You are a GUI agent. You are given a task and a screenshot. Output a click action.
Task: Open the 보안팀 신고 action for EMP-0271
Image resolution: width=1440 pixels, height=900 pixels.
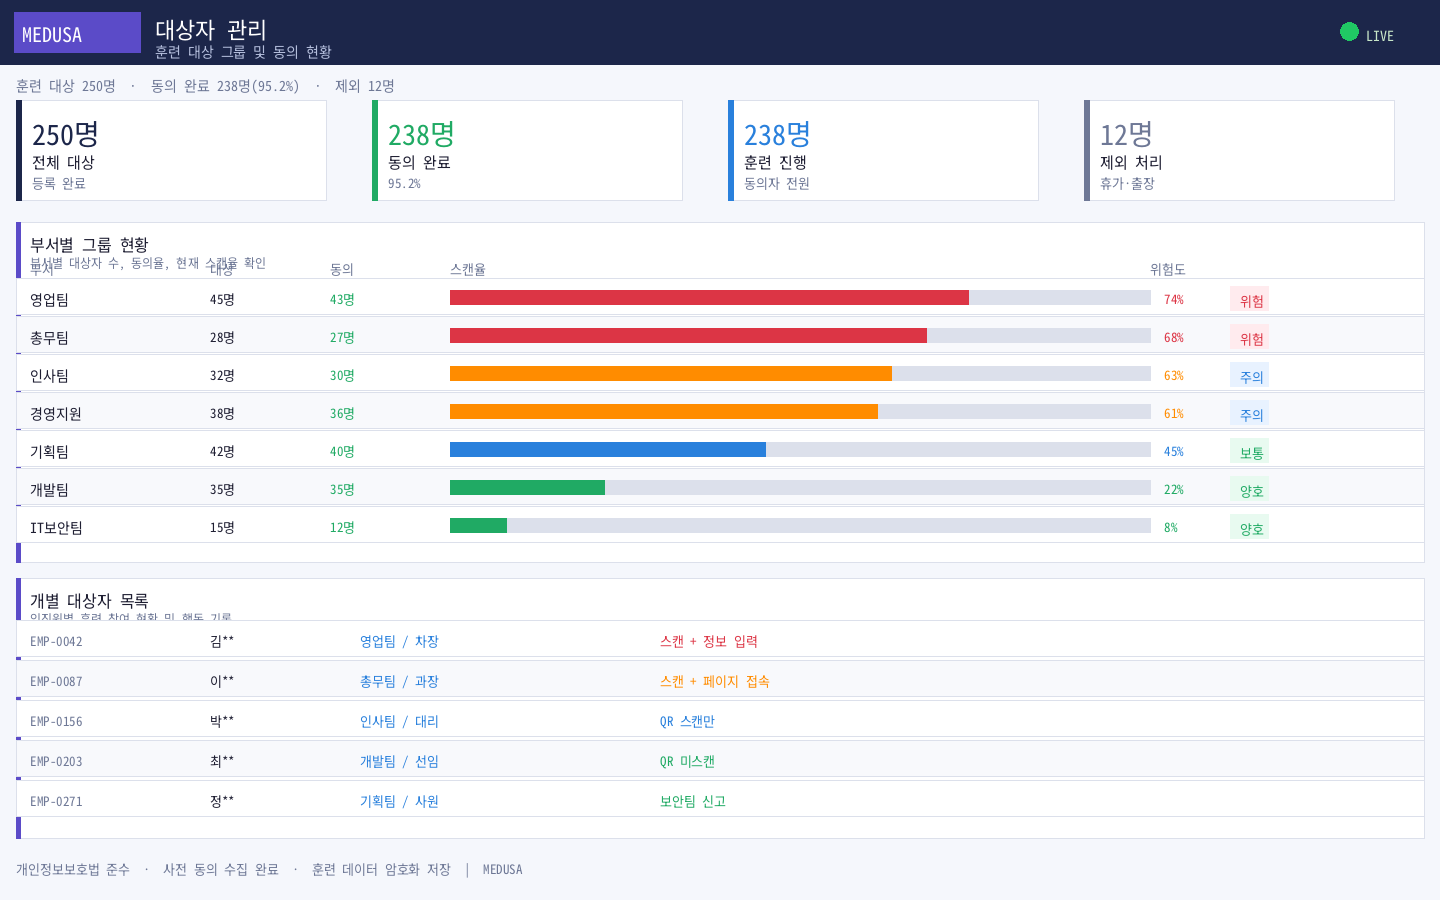[693, 801]
